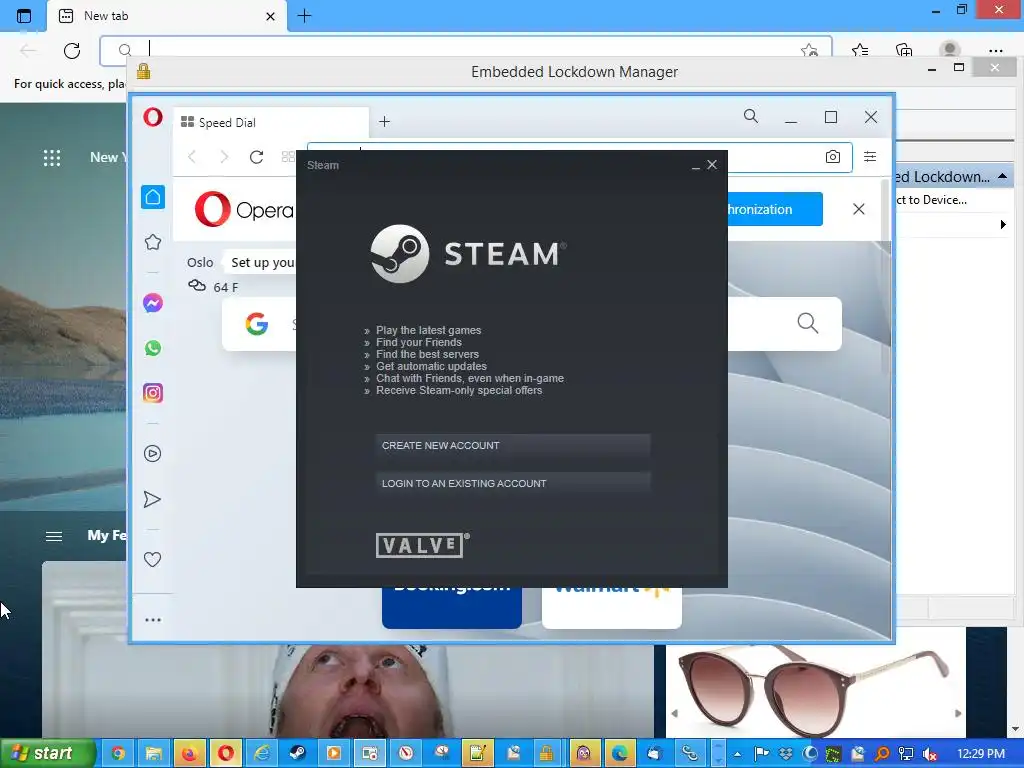Click the Google logo in search box
Viewport: 1024px width, 768px height.
pyautogui.click(x=257, y=324)
